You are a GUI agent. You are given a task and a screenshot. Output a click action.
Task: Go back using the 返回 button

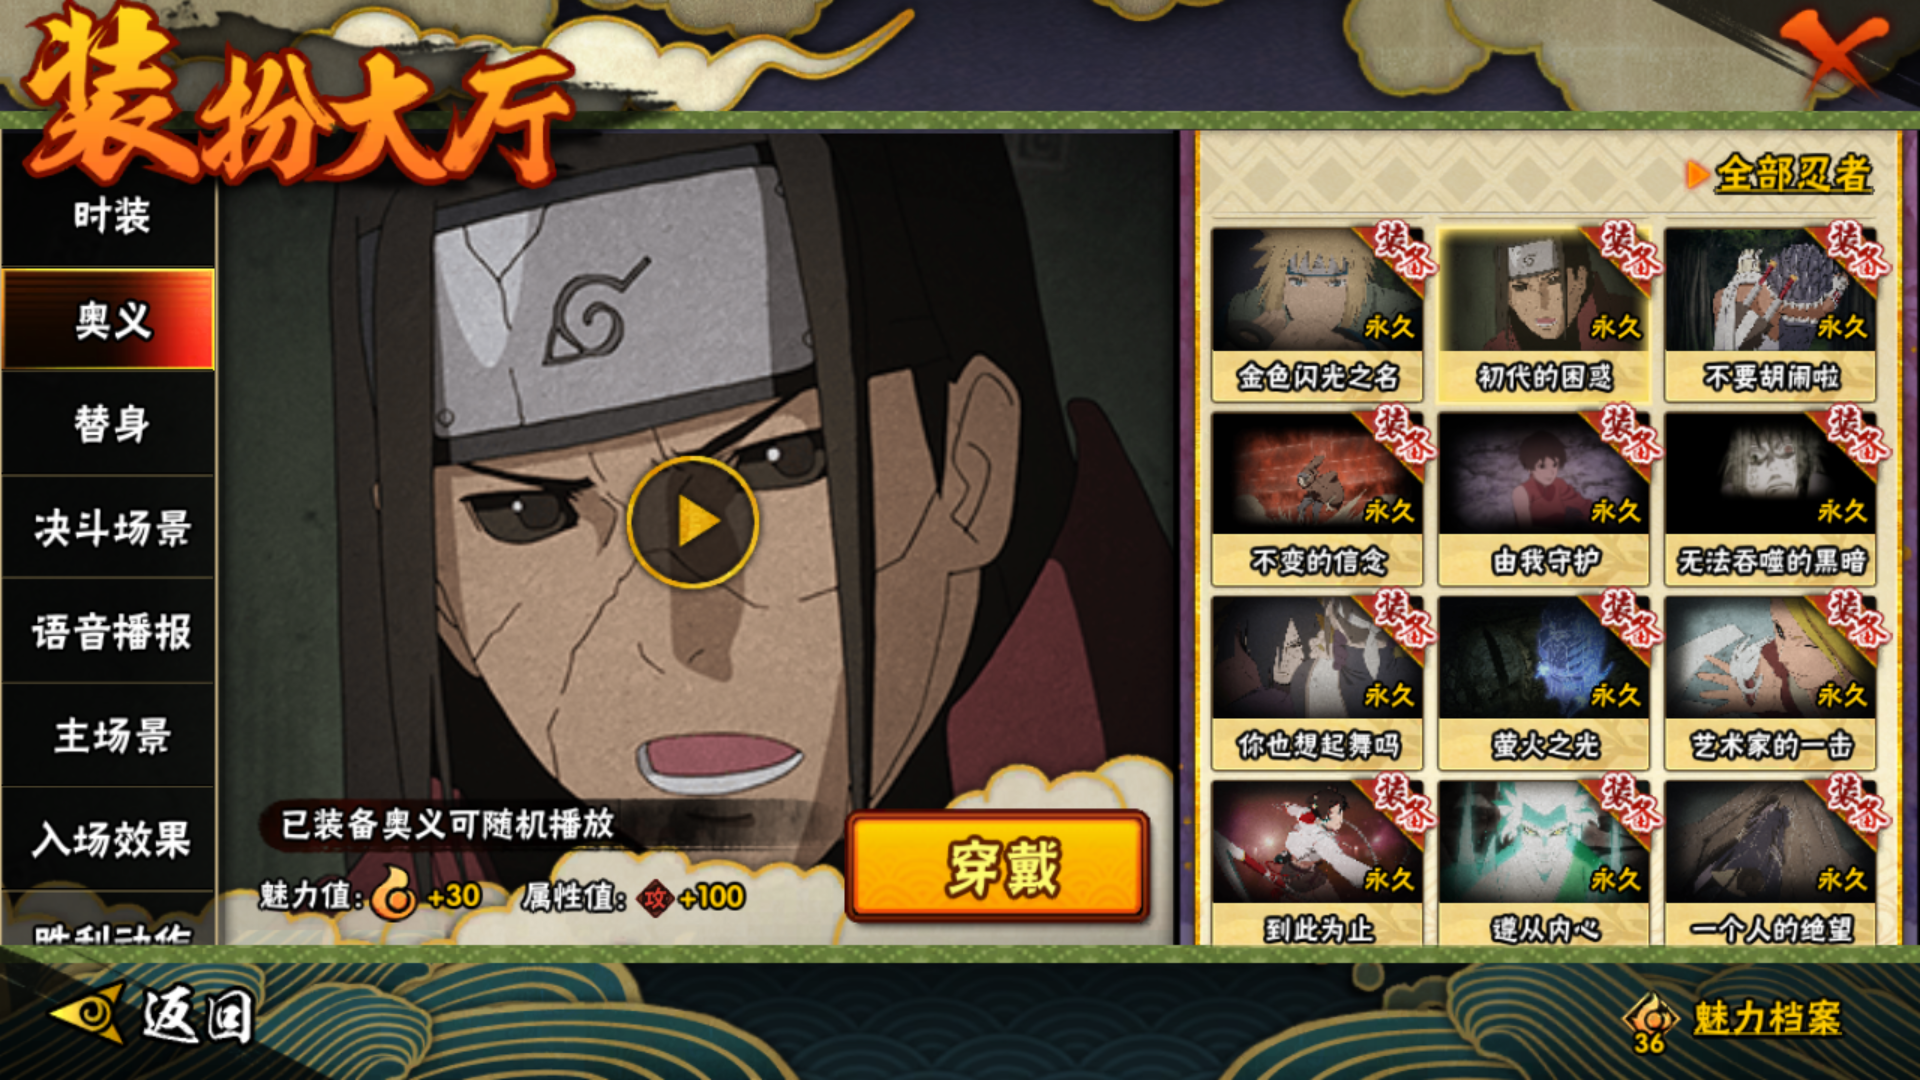click(x=152, y=1015)
